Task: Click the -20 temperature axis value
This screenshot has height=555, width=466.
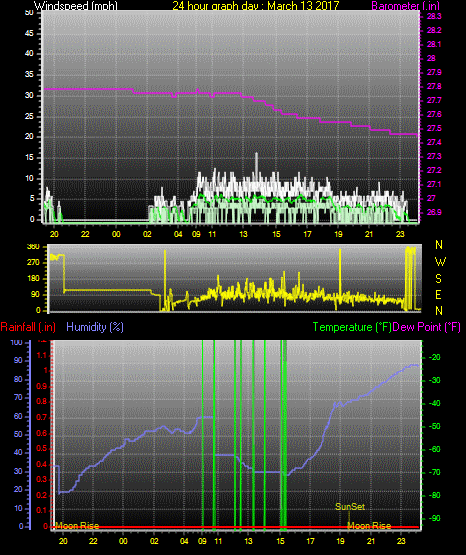Action: pos(435,357)
